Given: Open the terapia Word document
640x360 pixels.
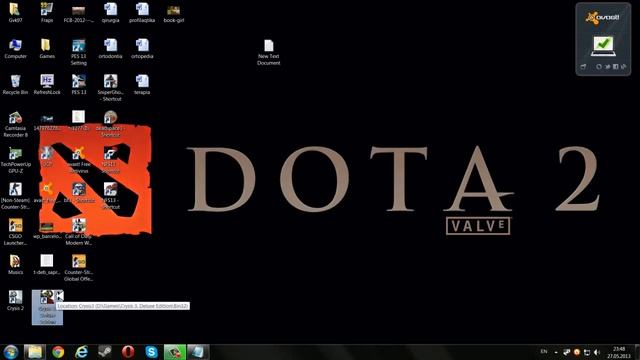Looking at the screenshot, I should (142, 84).
